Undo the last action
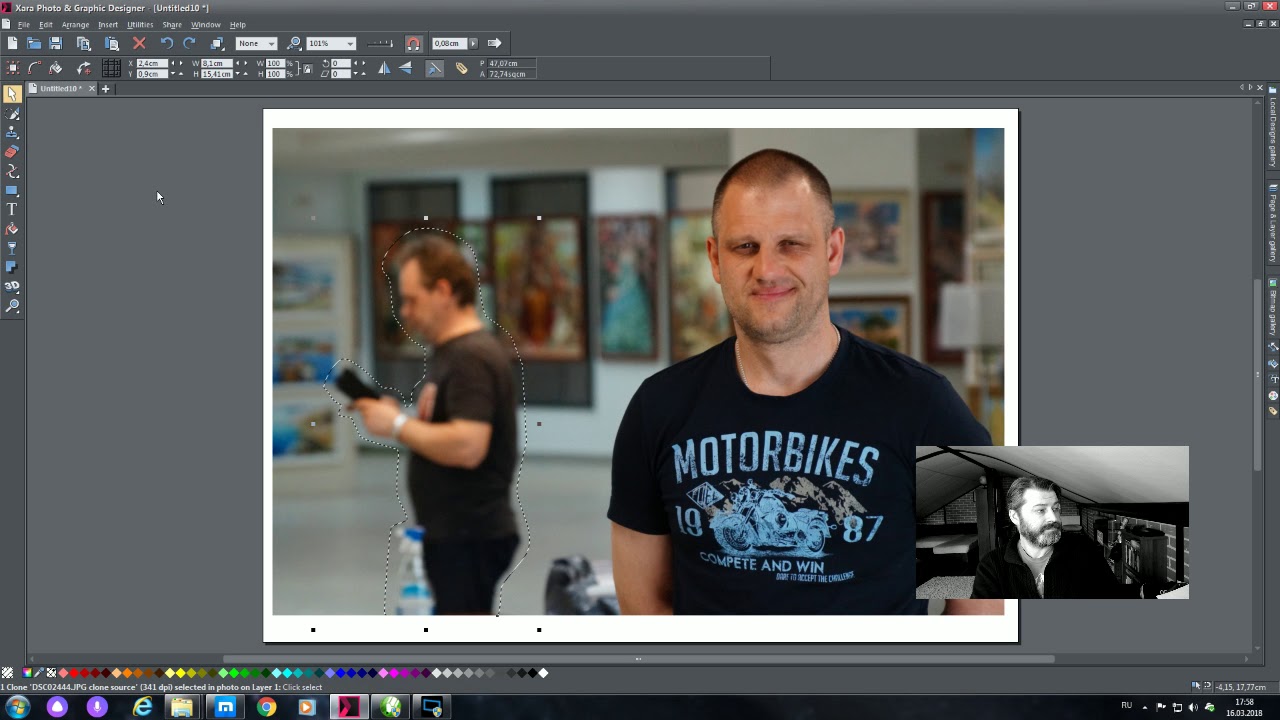This screenshot has width=1280, height=720. point(167,43)
